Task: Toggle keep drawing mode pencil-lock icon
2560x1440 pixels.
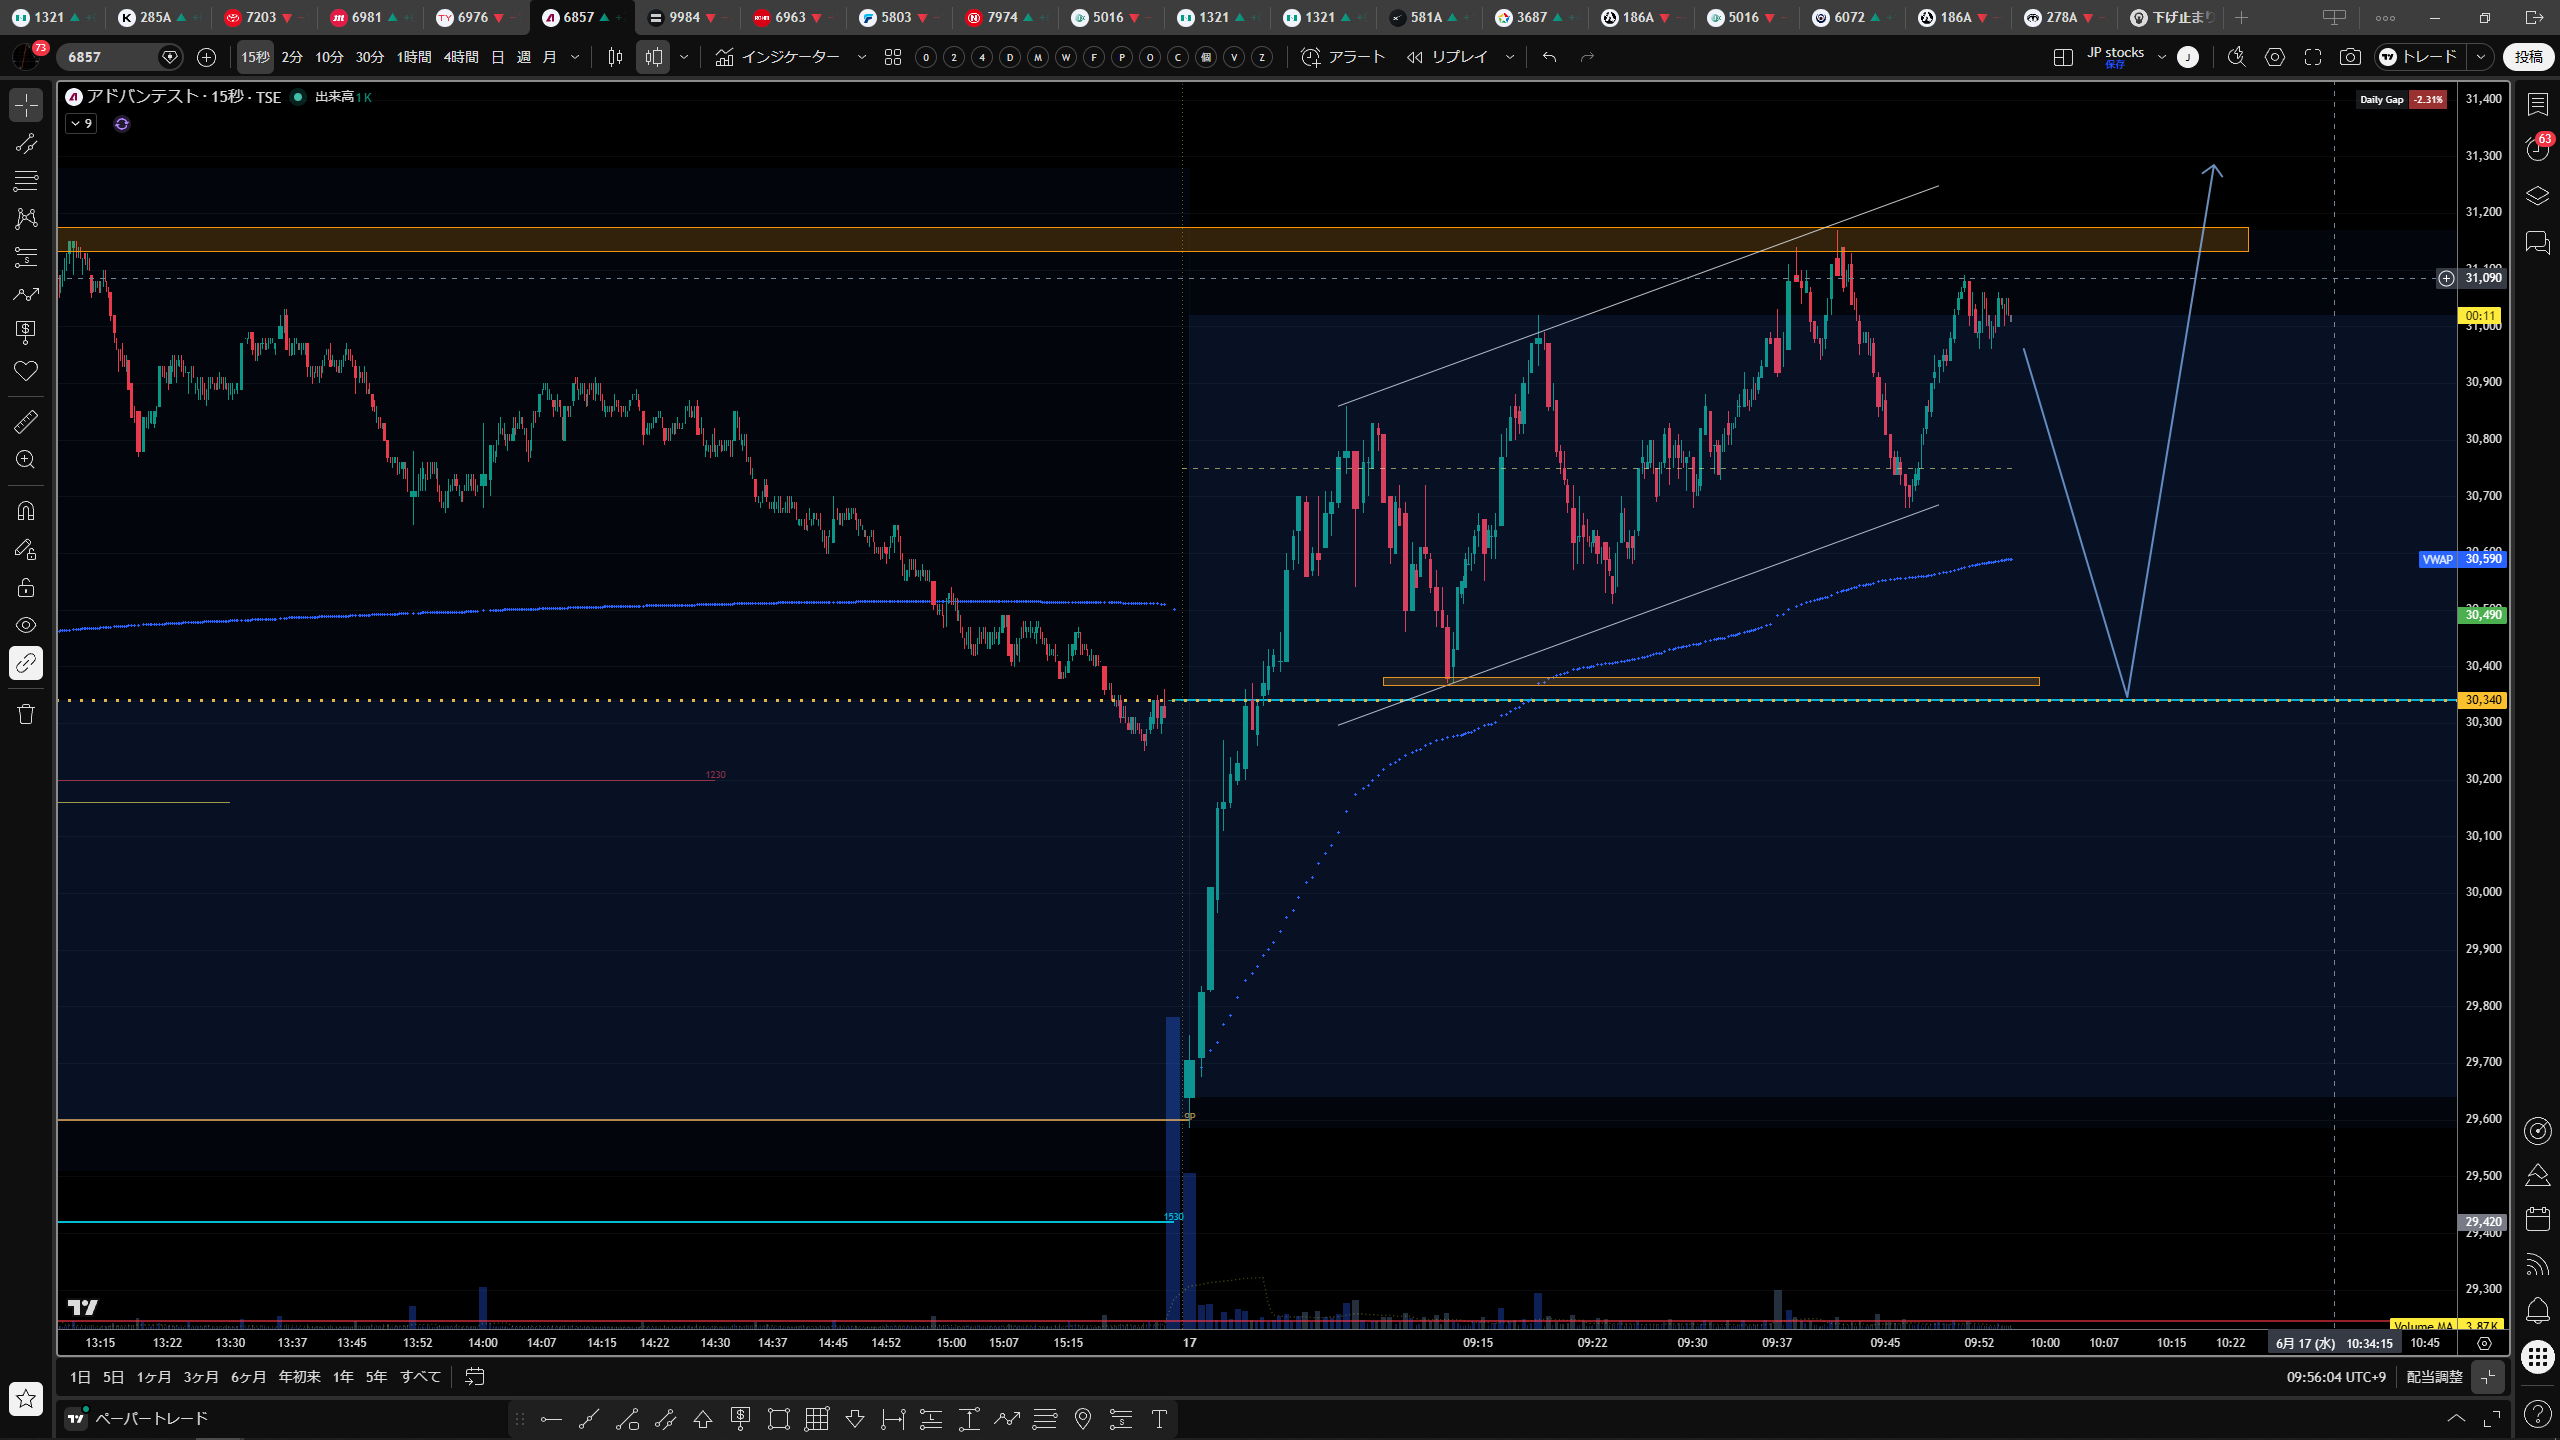Action: click(x=26, y=549)
